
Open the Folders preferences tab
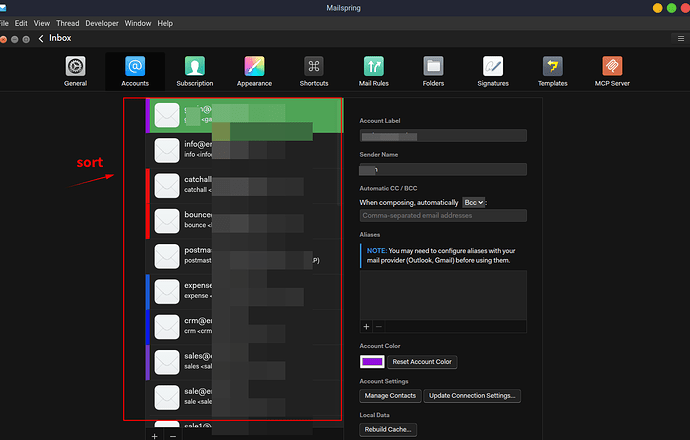point(433,71)
